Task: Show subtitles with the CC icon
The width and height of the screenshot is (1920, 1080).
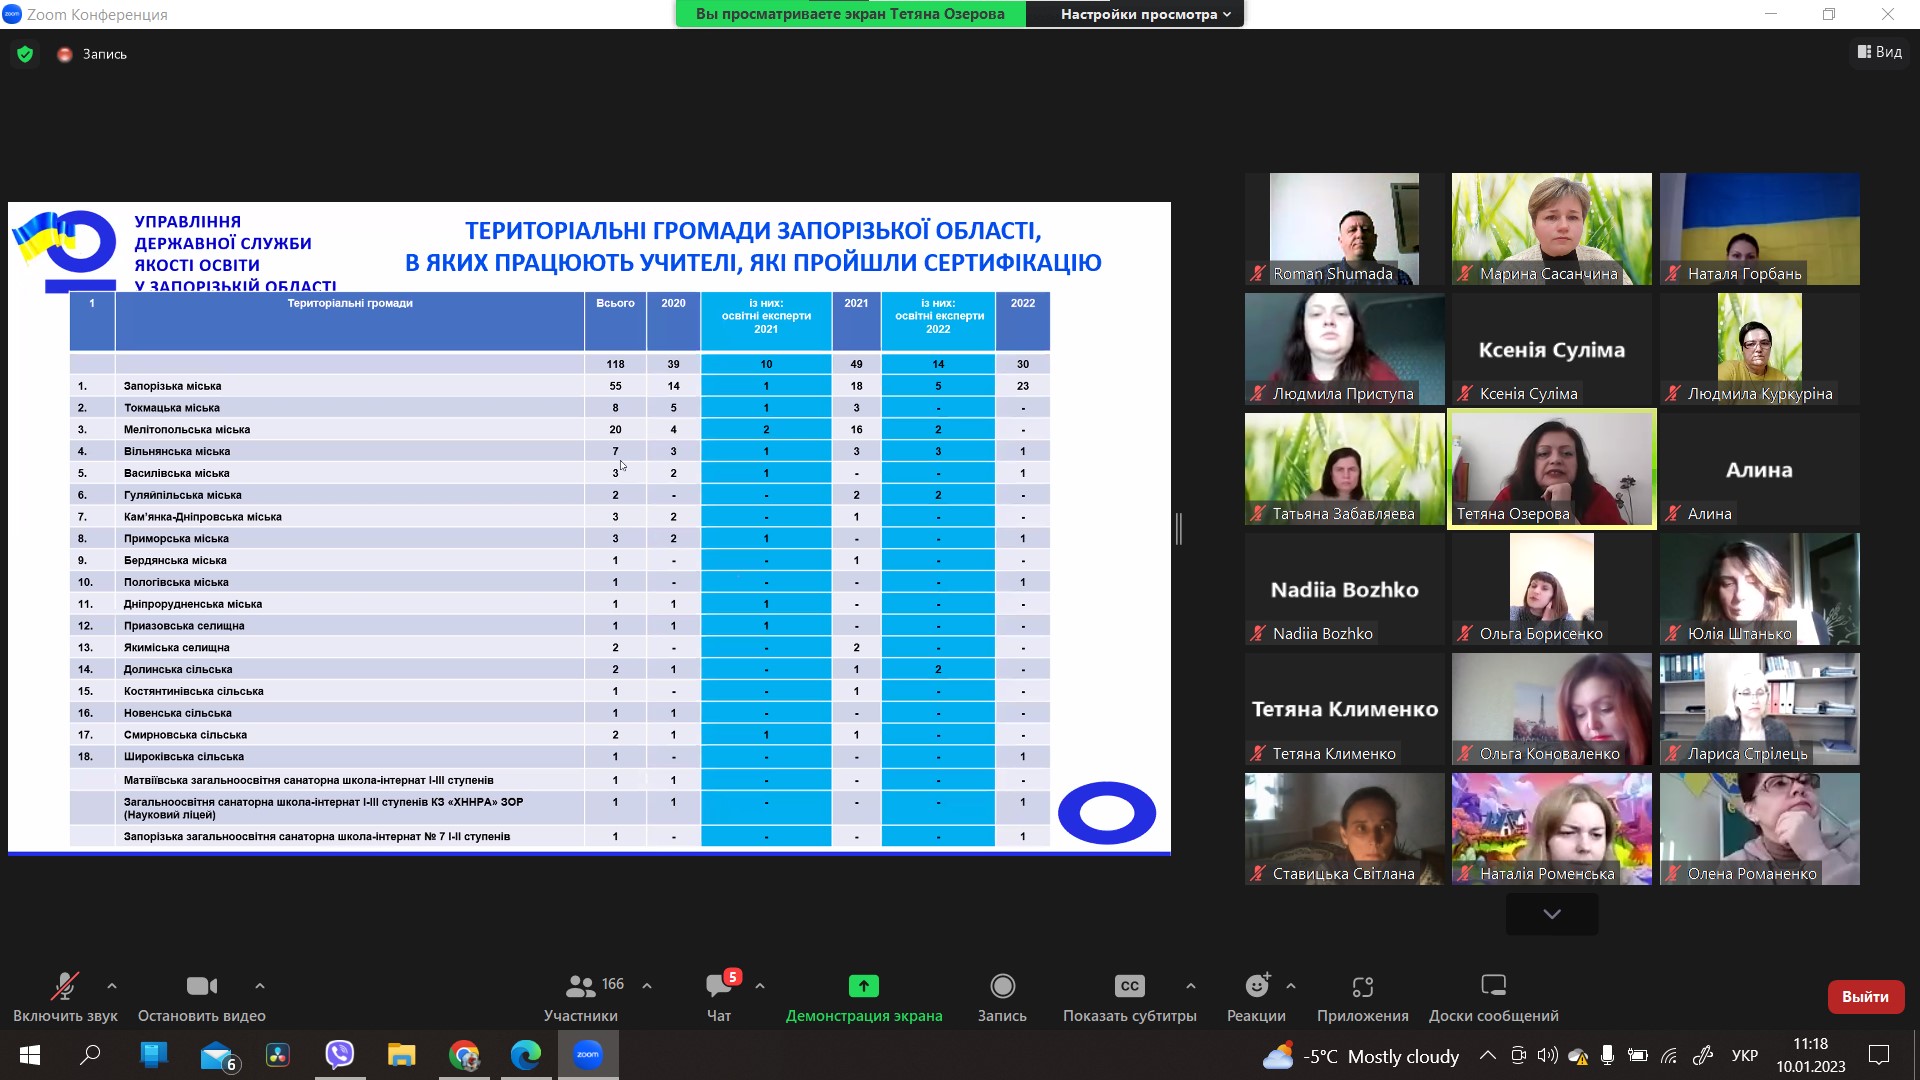Action: [1129, 987]
